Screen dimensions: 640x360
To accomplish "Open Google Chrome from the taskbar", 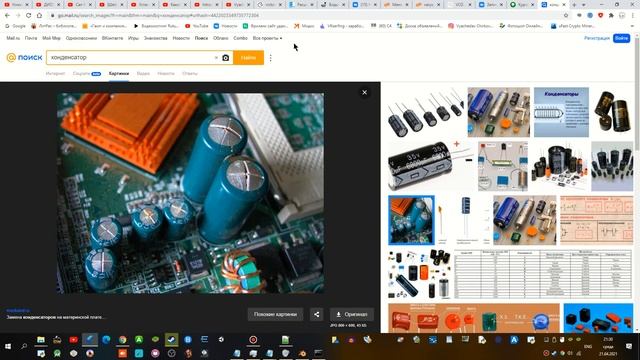I will point(122,340).
